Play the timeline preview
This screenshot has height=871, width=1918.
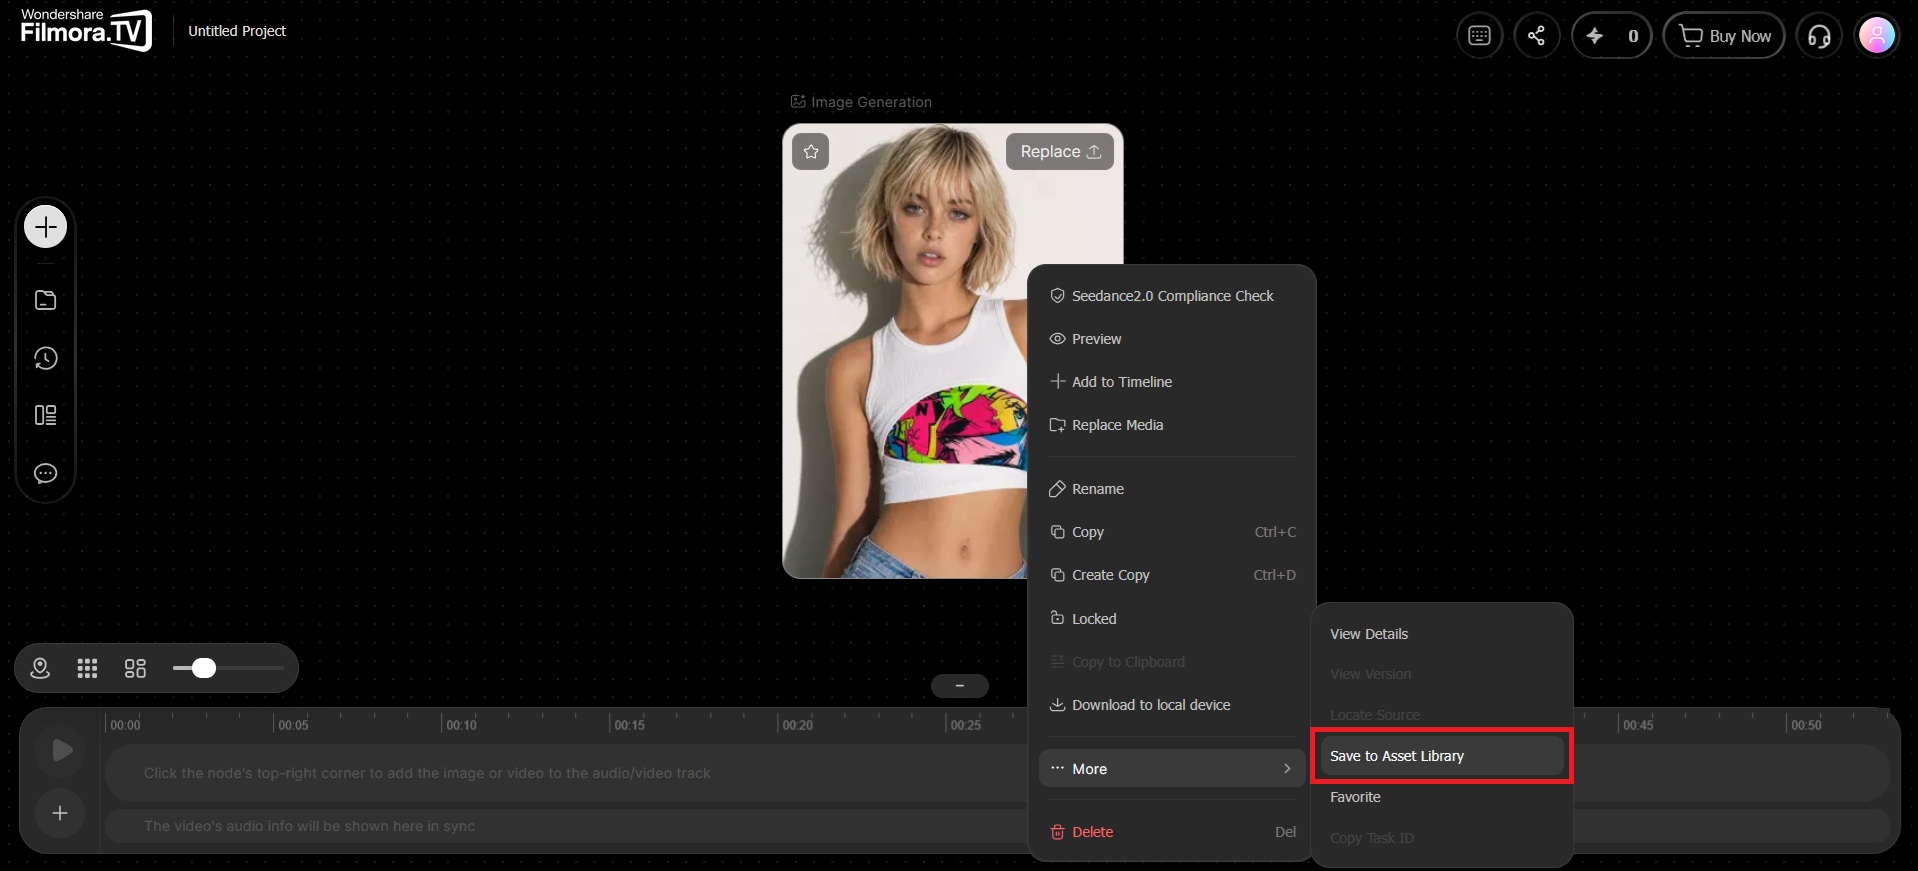point(61,750)
